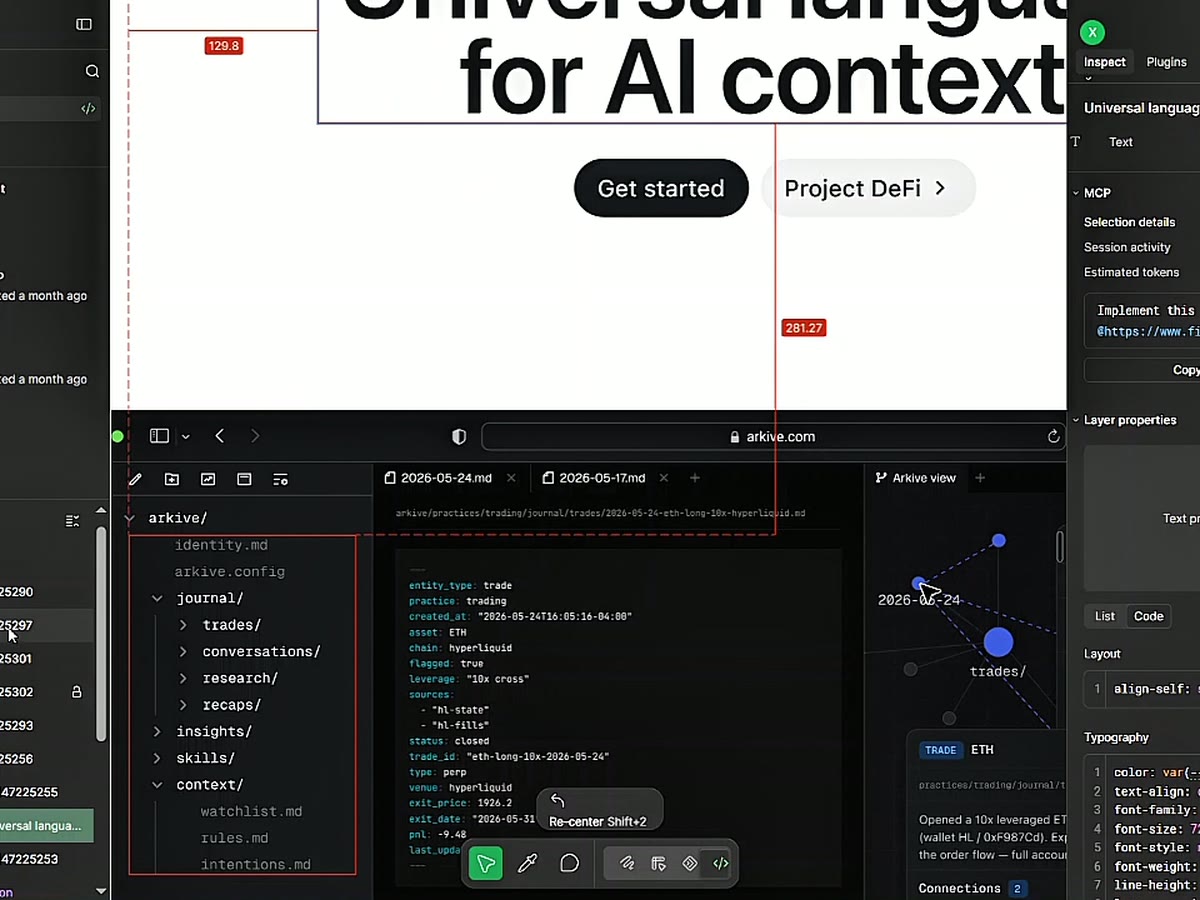1200x900 pixels.
Task: Open Estimated tokens in MCP
Action: (1131, 272)
